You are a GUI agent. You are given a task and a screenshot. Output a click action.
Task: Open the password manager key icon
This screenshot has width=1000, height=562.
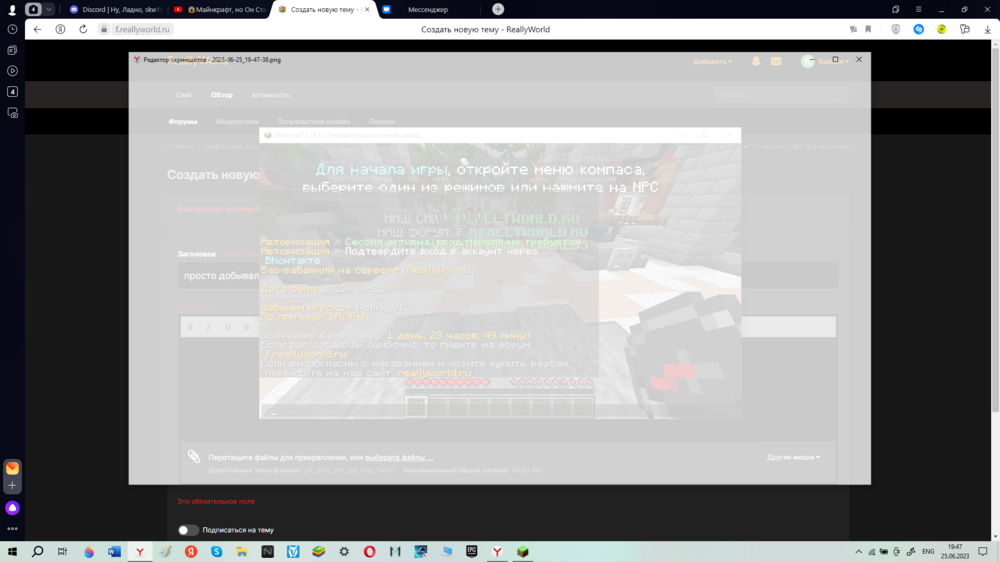853,29
